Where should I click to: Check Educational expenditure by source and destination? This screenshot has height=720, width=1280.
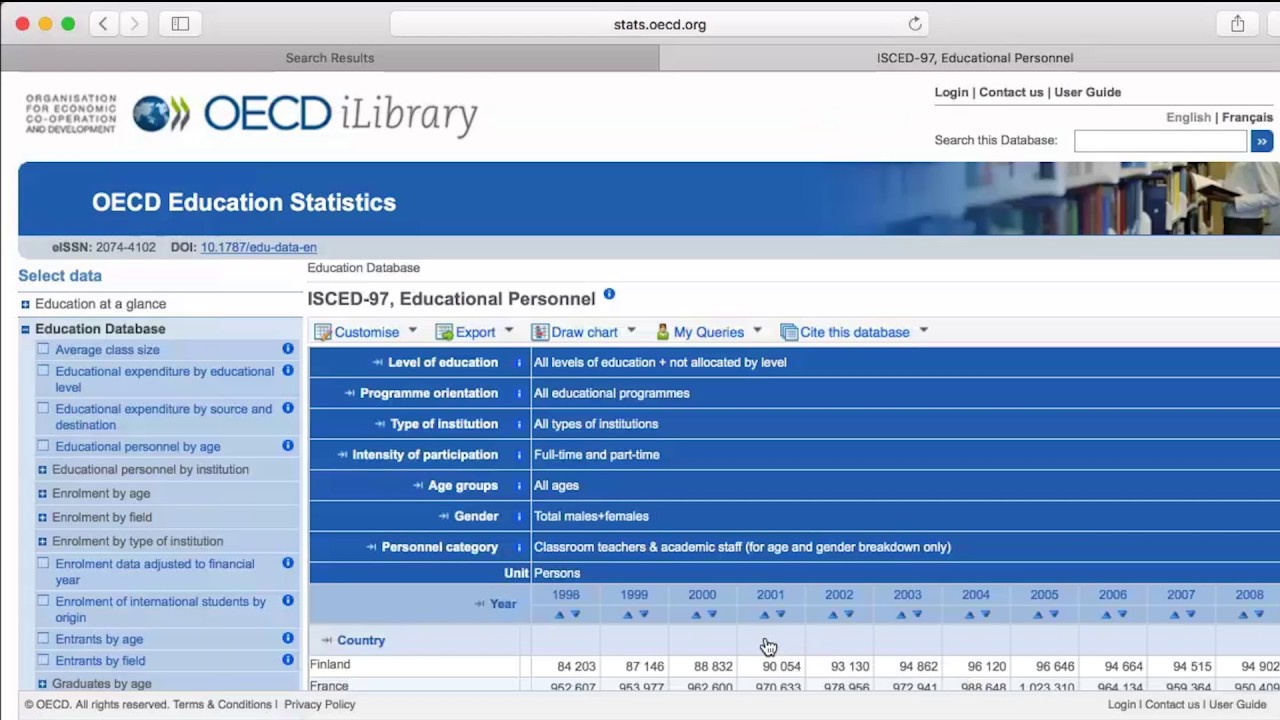pos(43,408)
